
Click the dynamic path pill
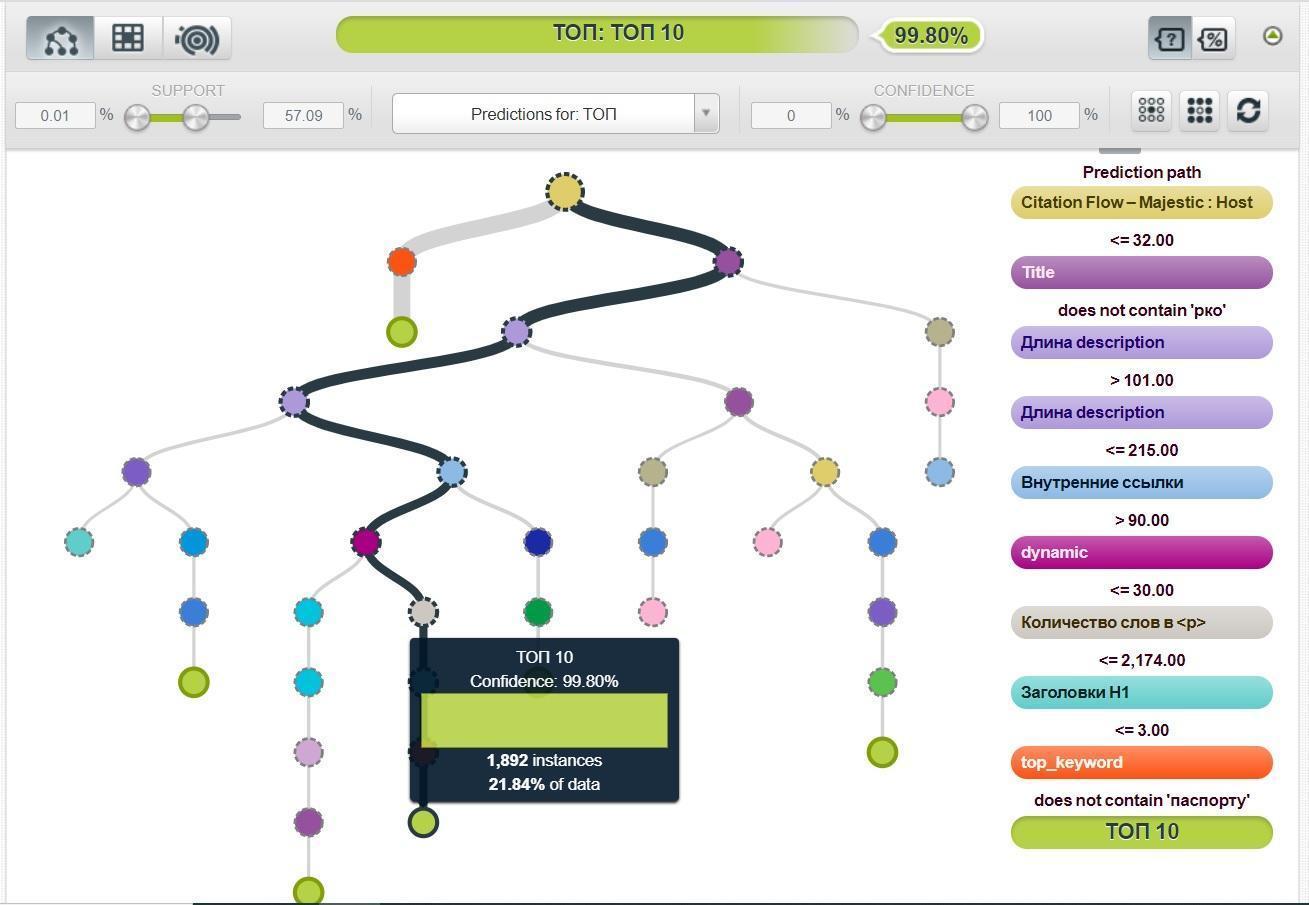pyautogui.click(x=1141, y=552)
